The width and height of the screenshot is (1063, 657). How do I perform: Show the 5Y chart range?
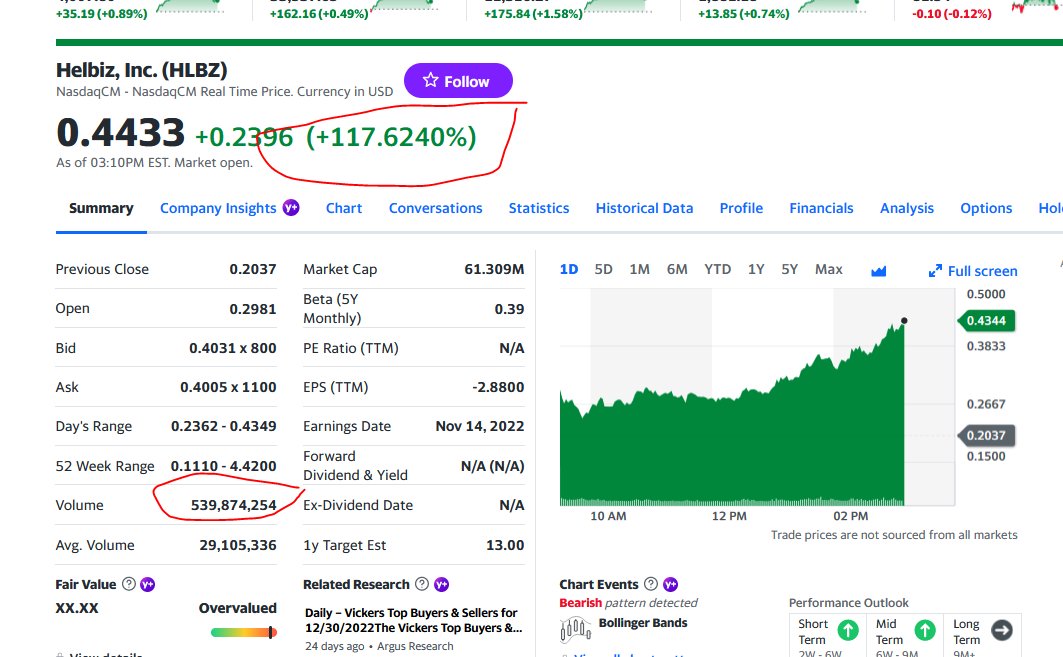(789, 269)
